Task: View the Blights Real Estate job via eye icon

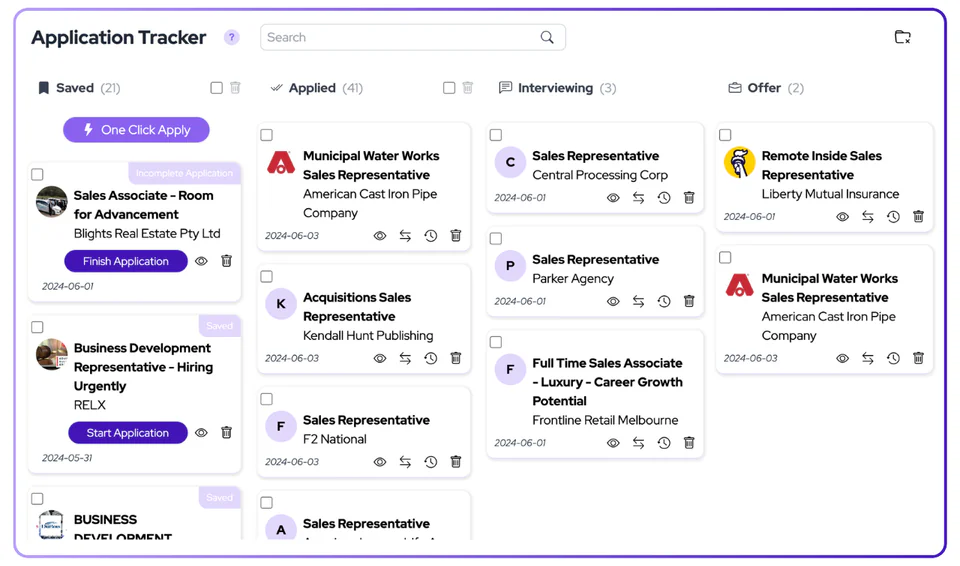Action: (201, 262)
